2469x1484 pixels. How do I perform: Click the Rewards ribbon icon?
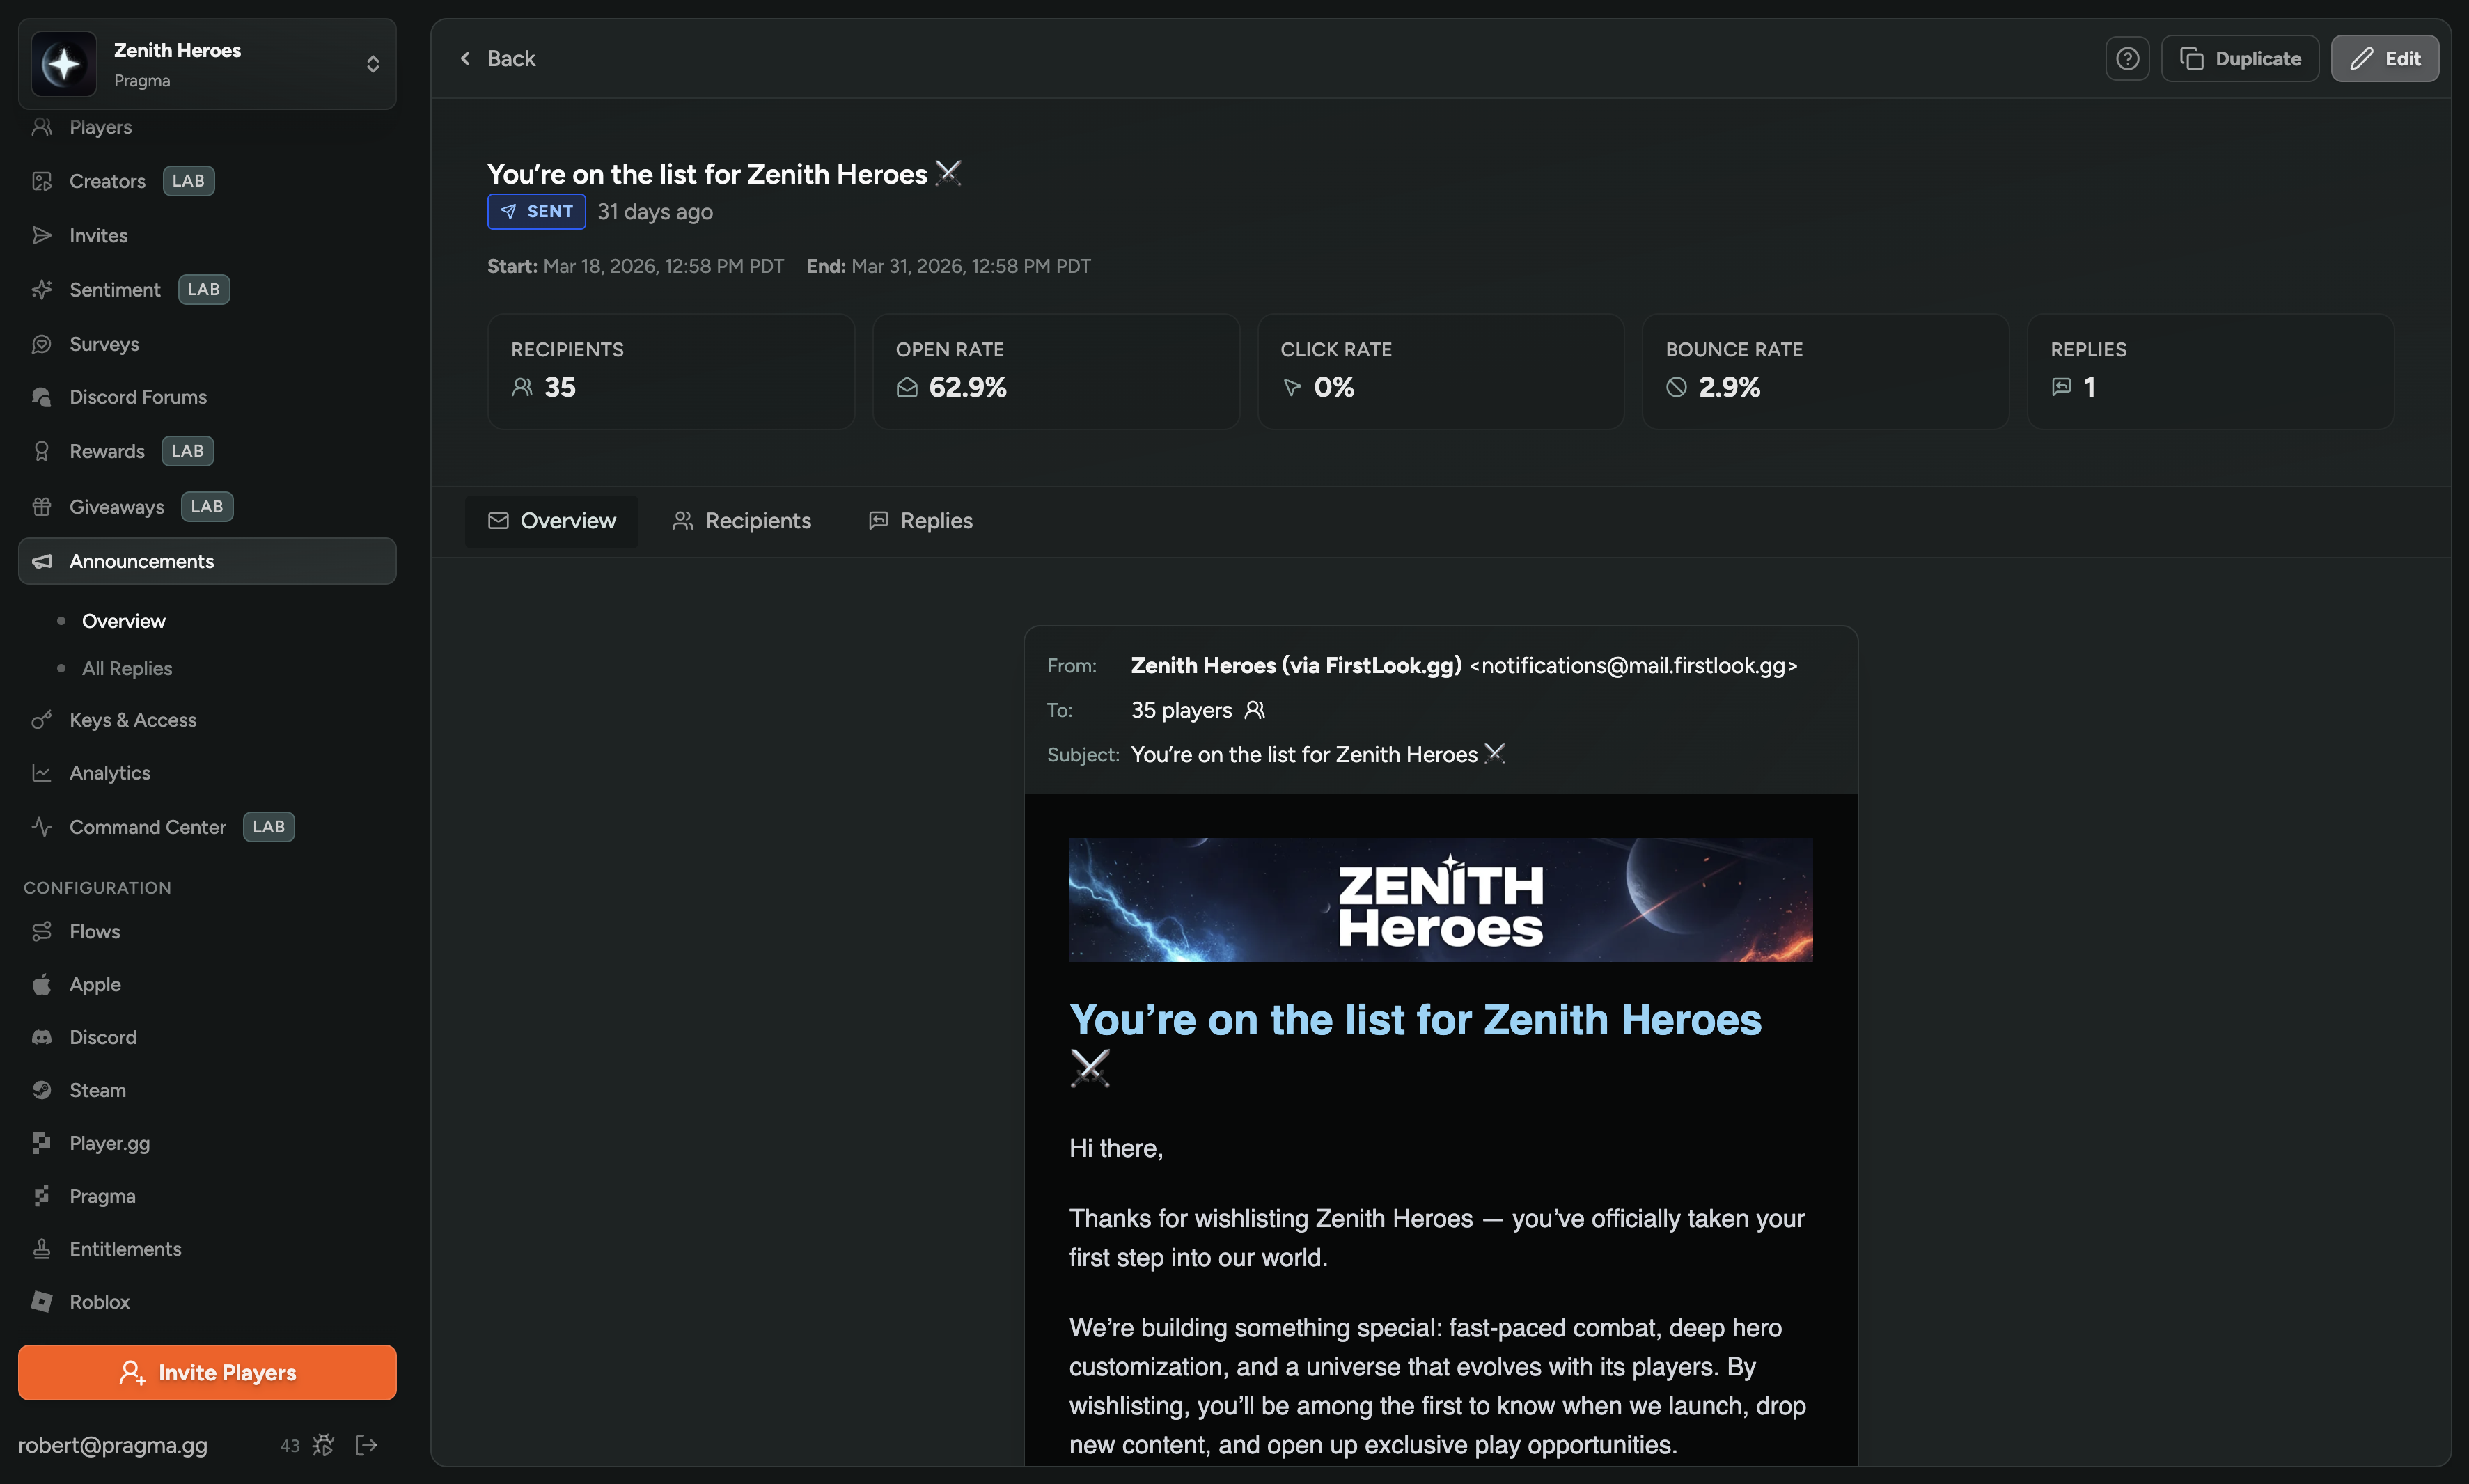point(42,451)
